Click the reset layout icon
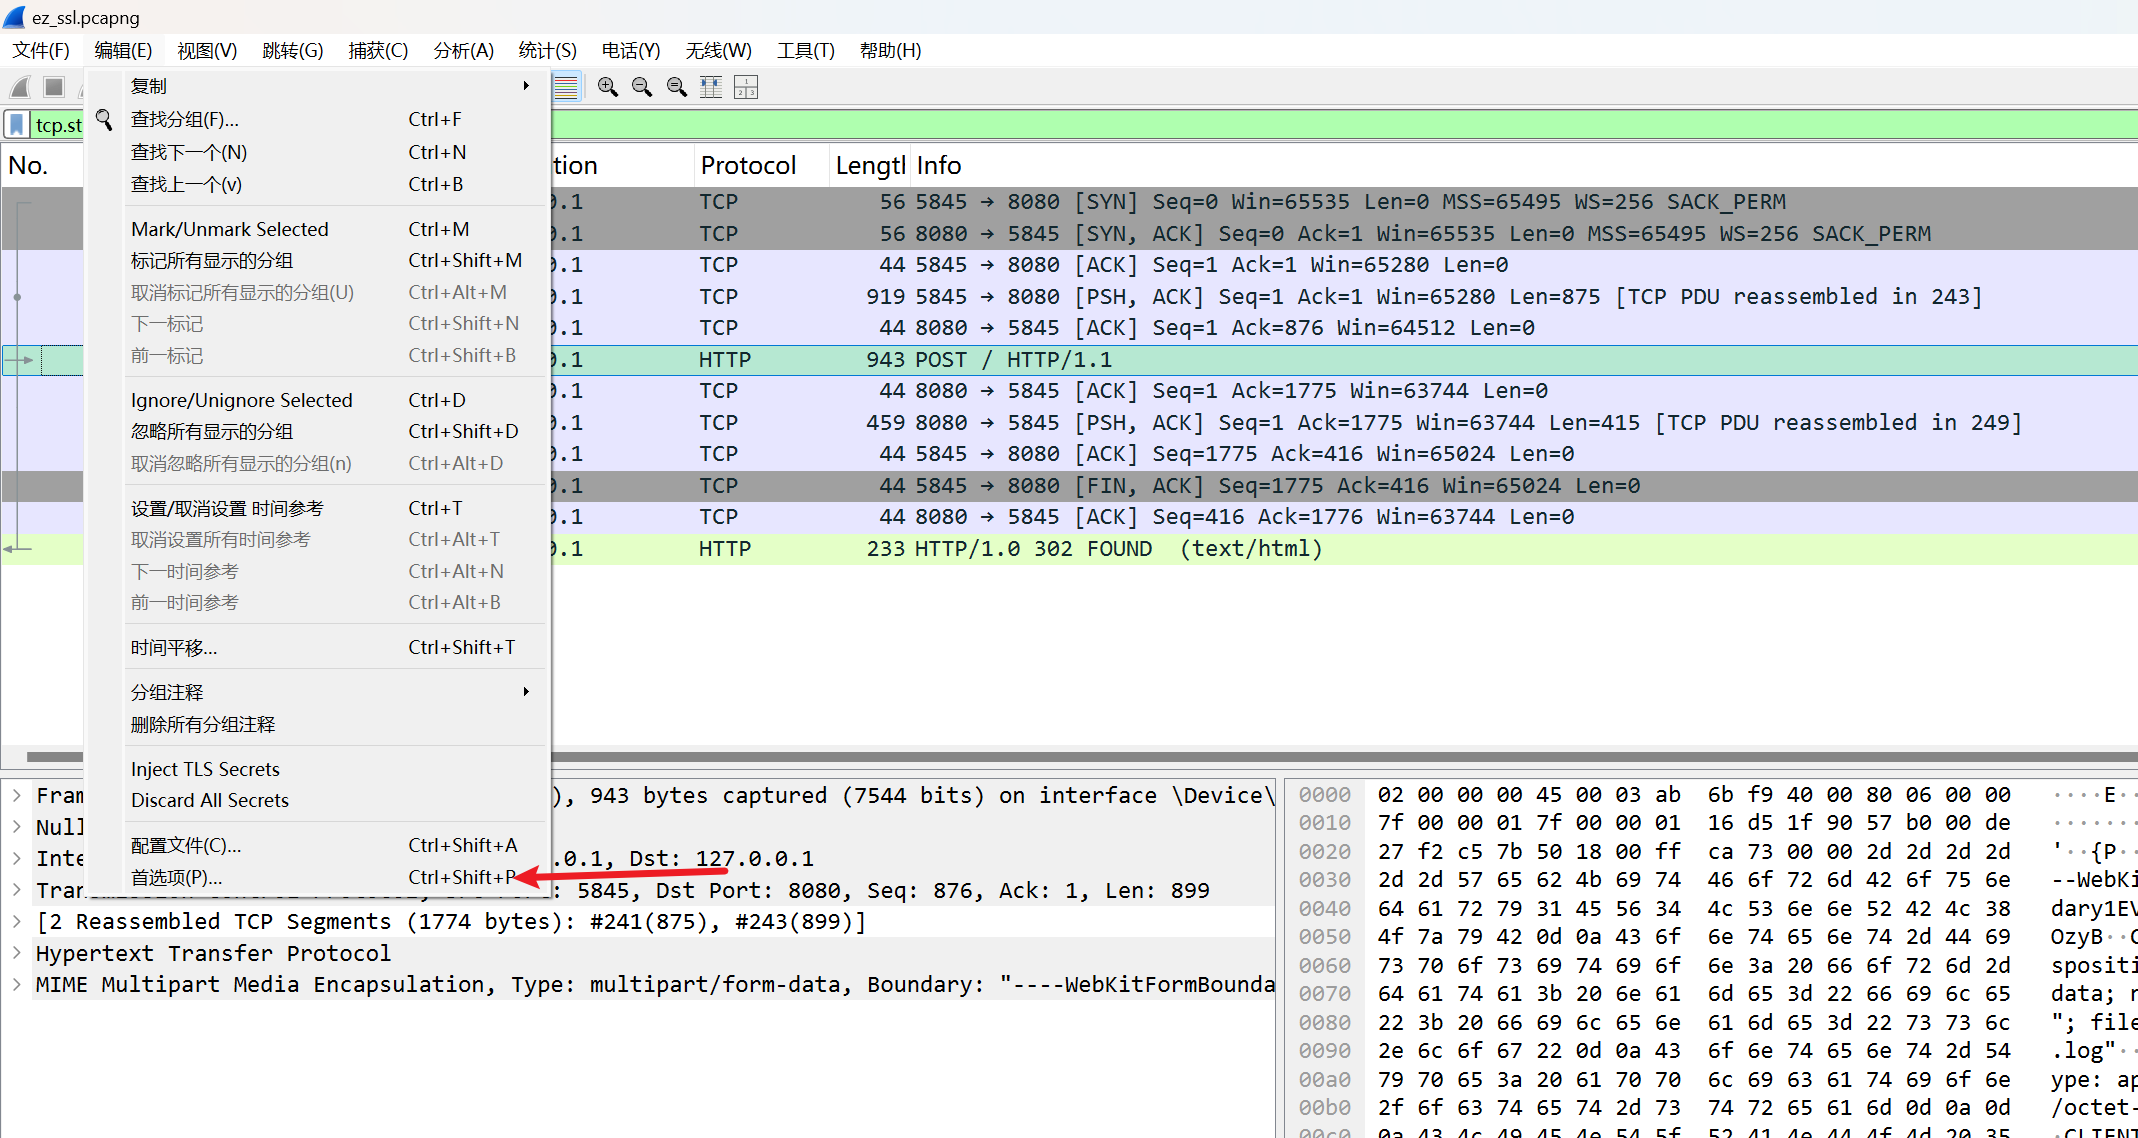This screenshot has width=2138, height=1138. pos(746,87)
